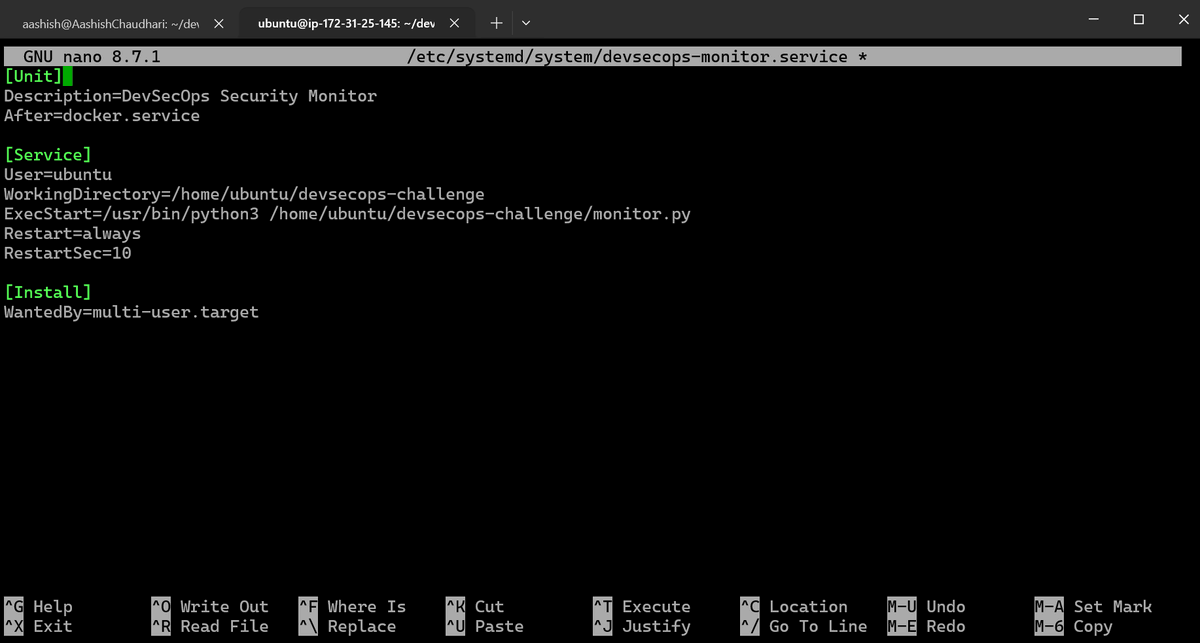Open a new terminal tab

coord(496,22)
